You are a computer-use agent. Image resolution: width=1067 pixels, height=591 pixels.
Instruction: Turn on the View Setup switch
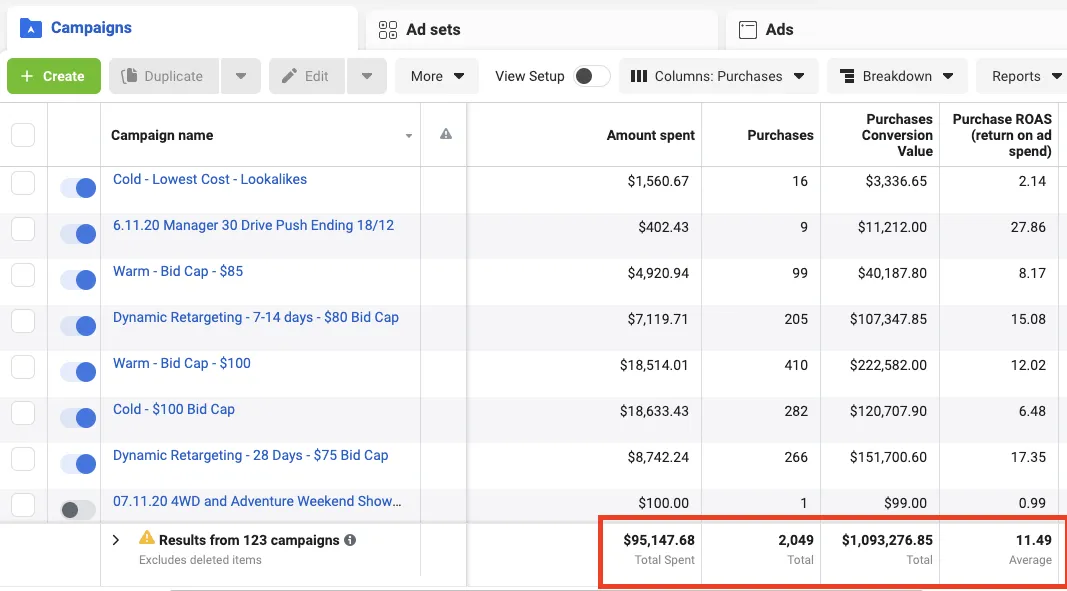tap(591, 76)
